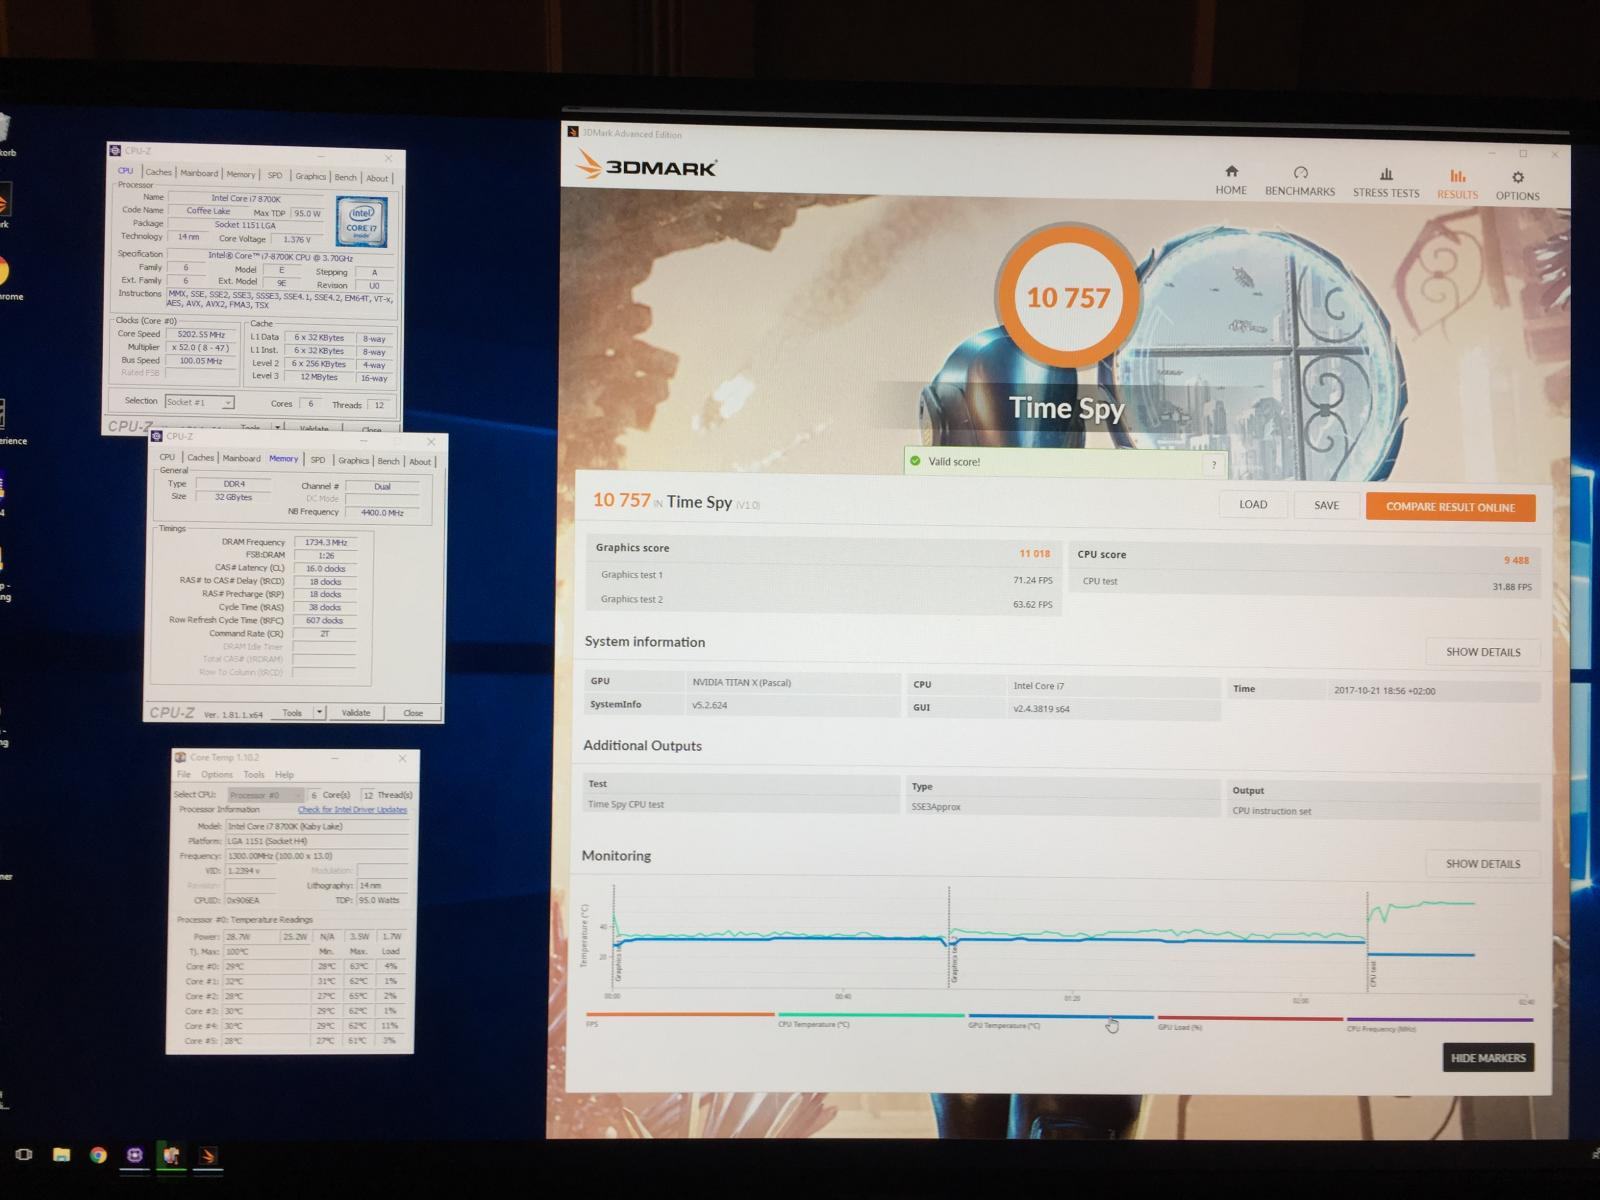Click Compare Result Online

(1450, 507)
